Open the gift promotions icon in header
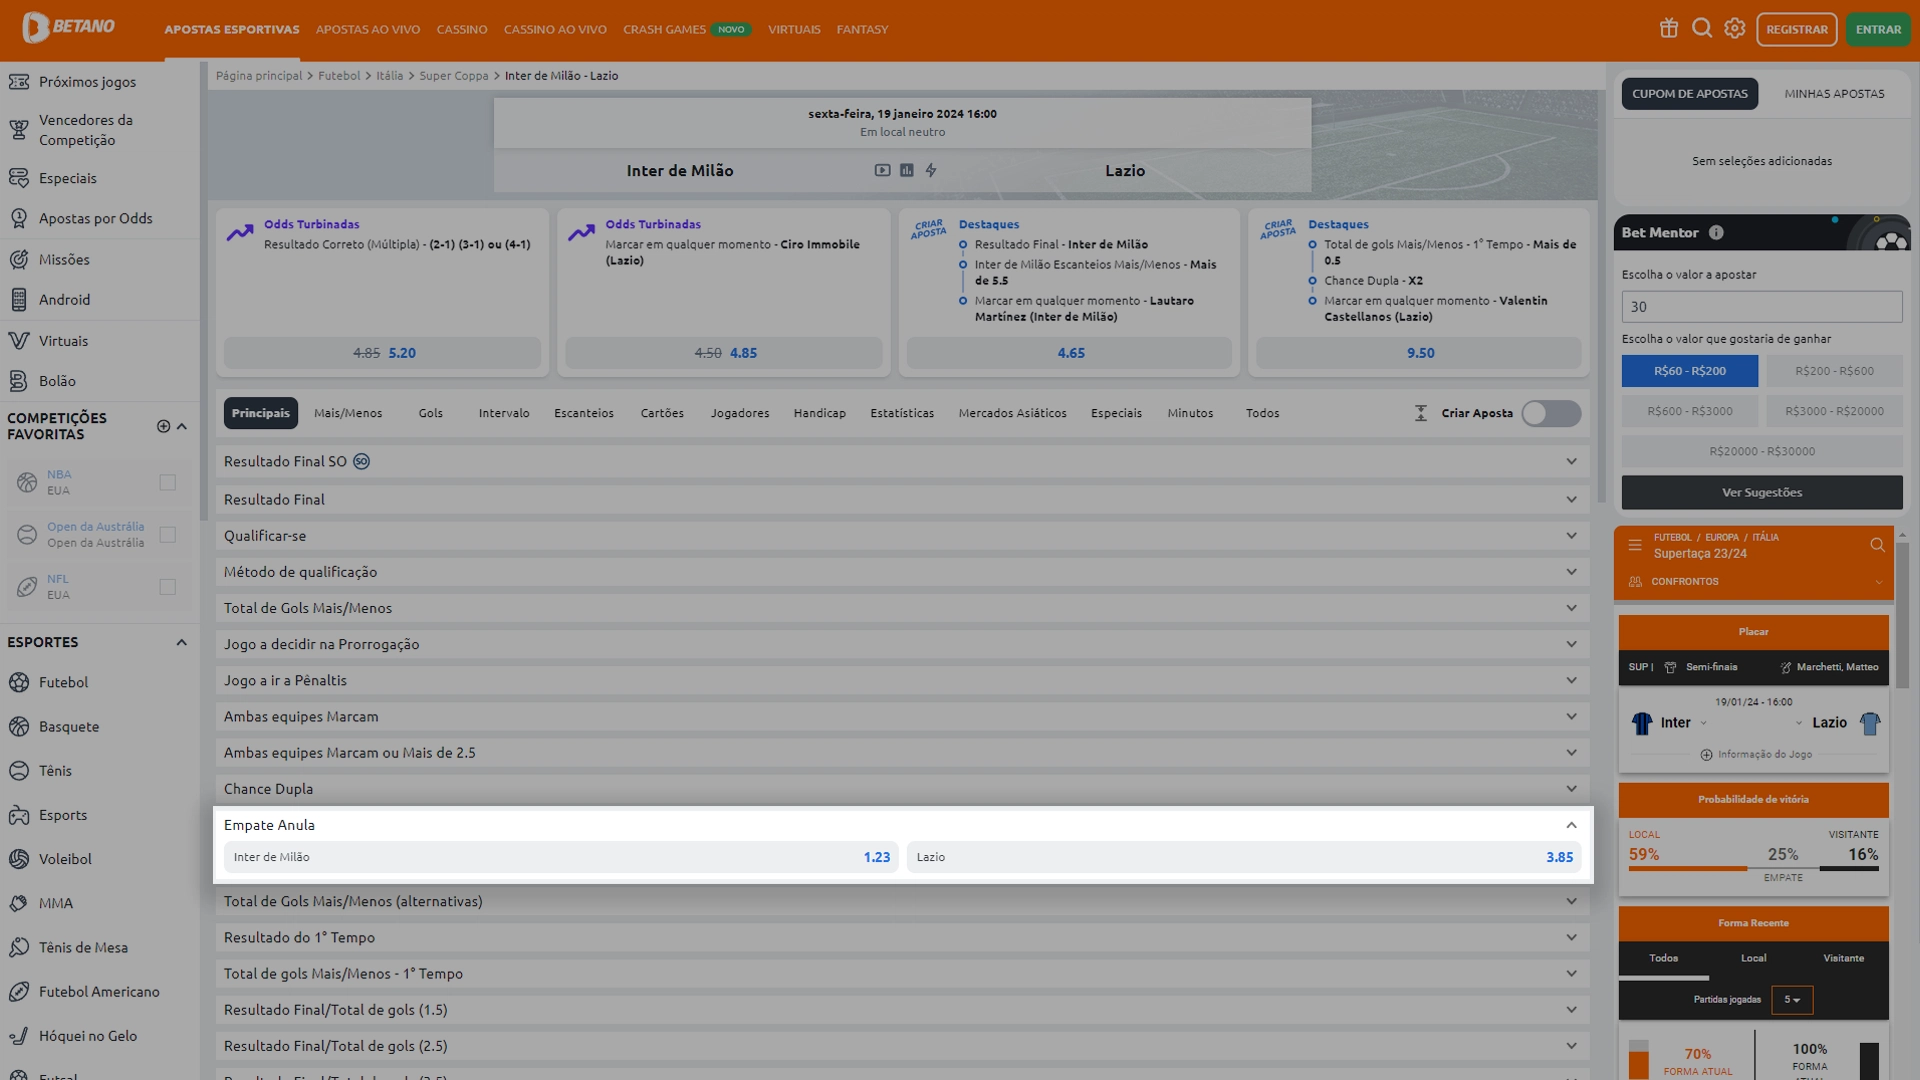Viewport: 1920px width, 1080px height. click(x=1668, y=29)
